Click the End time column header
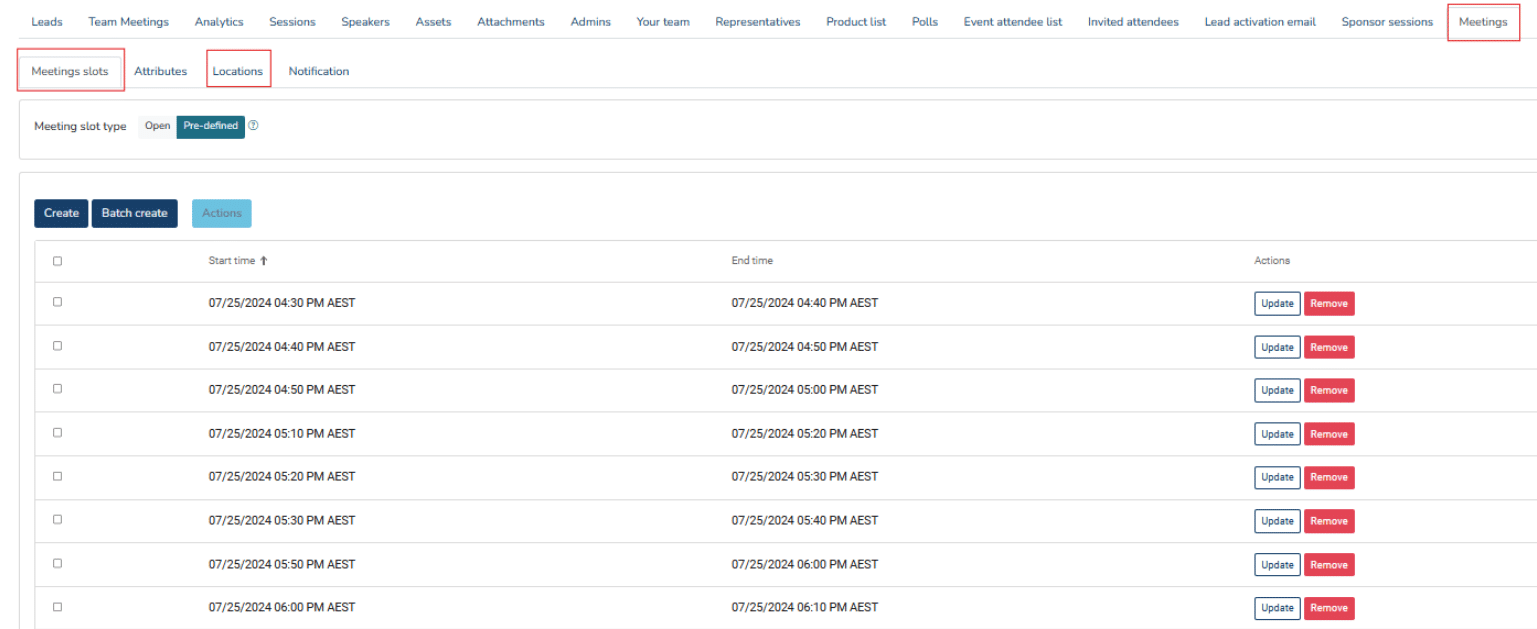The image size is (1537, 629). point(752,261)
